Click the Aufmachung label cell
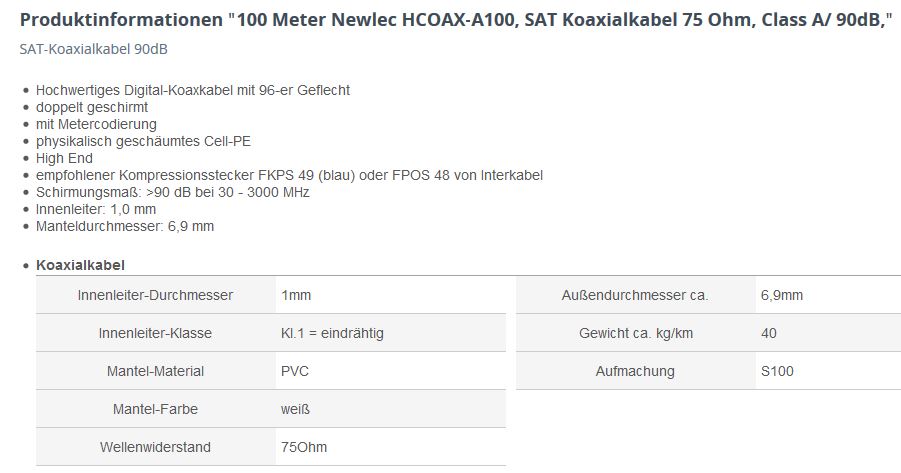 coord(635,371)
